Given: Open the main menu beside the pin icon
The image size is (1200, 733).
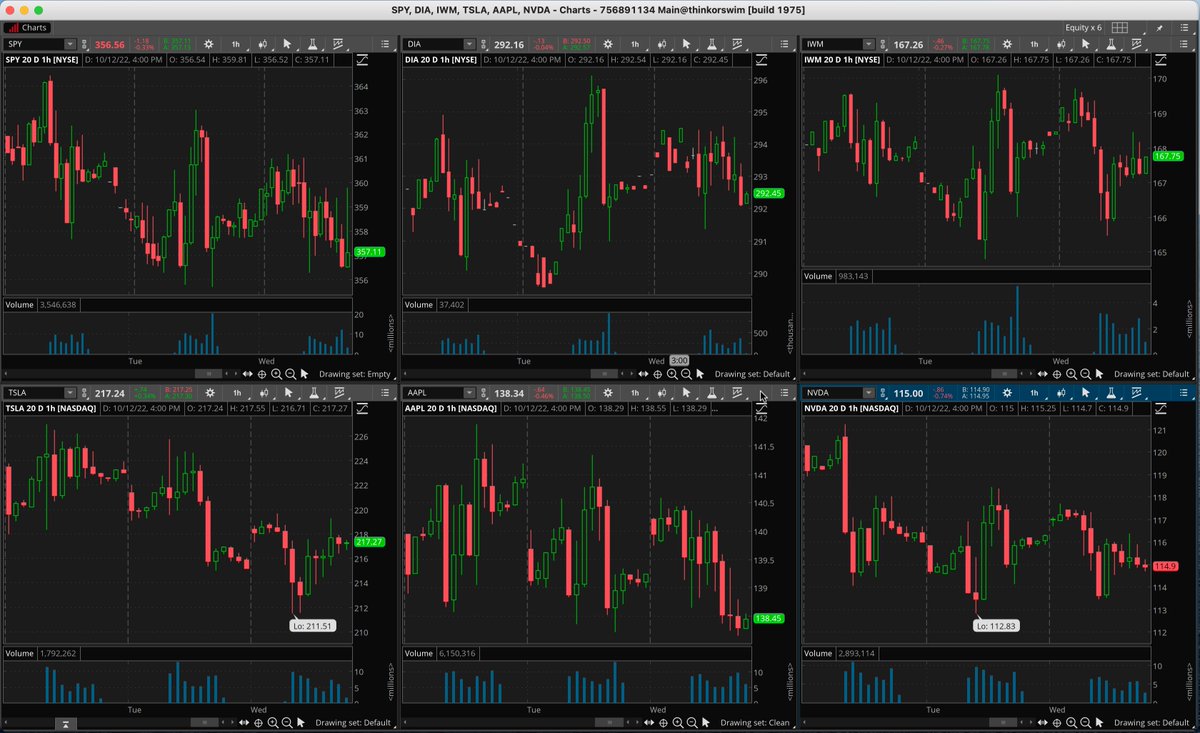Looking at the screenshot, I should [1184, 28].
